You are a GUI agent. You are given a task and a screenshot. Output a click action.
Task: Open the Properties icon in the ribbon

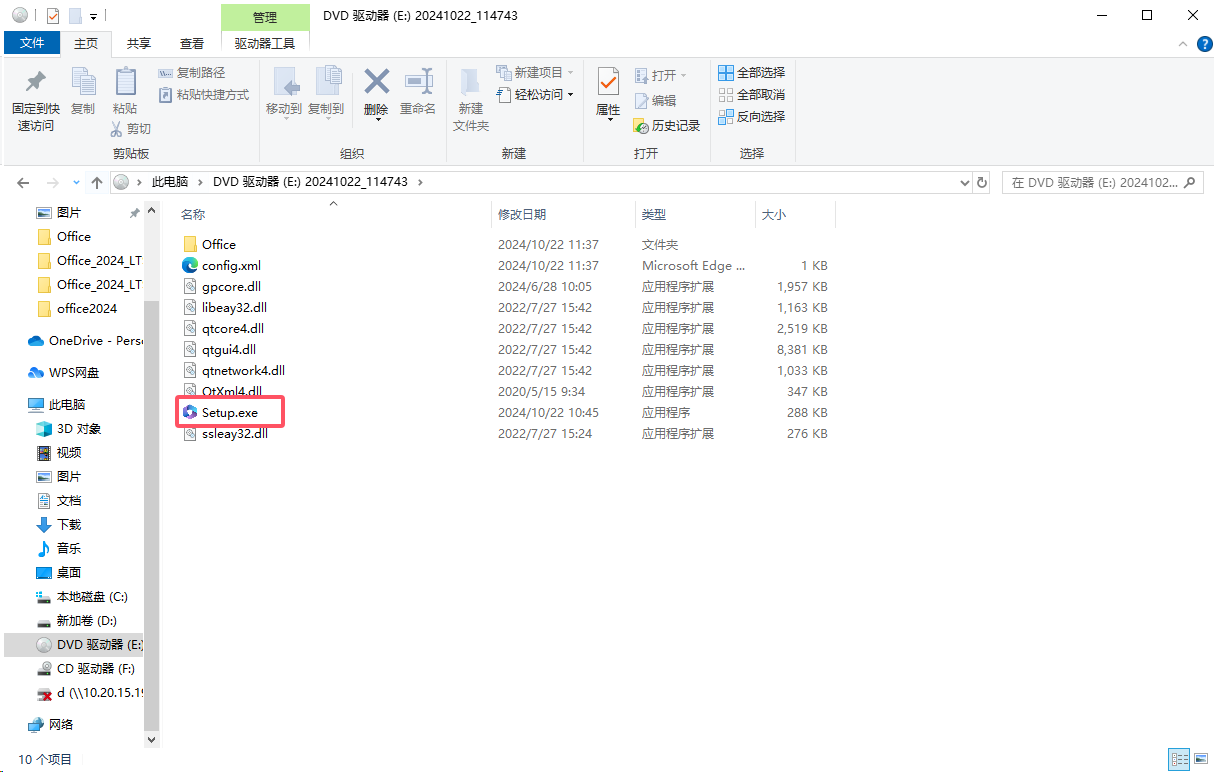pos(607,82)
